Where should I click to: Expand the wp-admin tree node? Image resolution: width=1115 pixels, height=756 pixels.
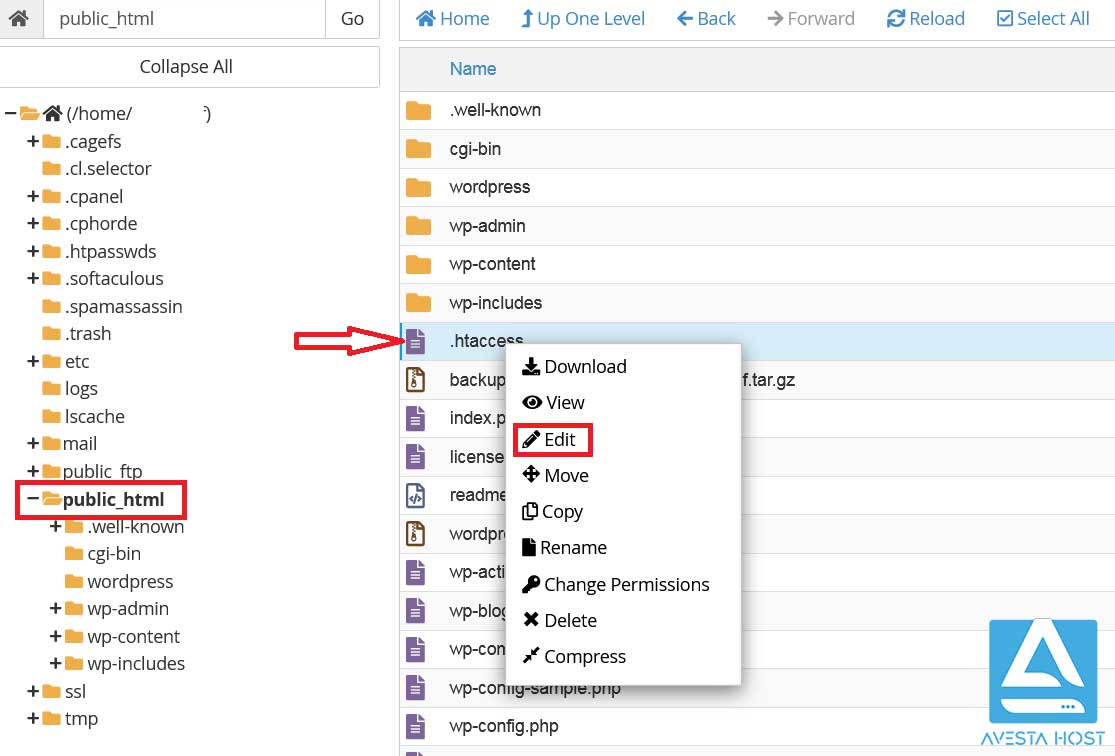56,609
